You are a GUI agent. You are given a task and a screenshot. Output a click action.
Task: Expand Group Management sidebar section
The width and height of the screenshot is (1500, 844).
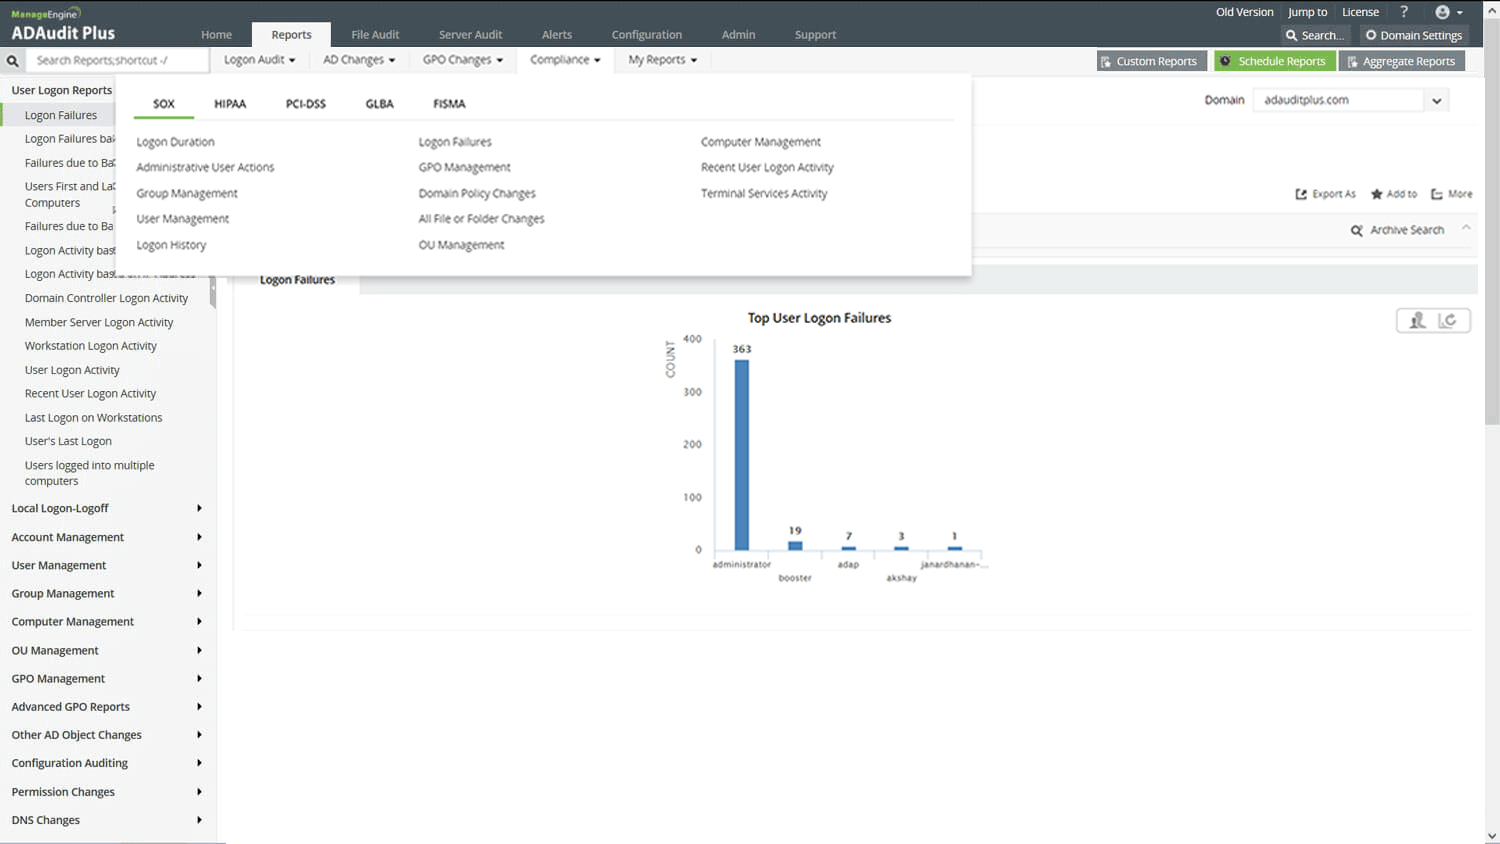pos(107,593)
